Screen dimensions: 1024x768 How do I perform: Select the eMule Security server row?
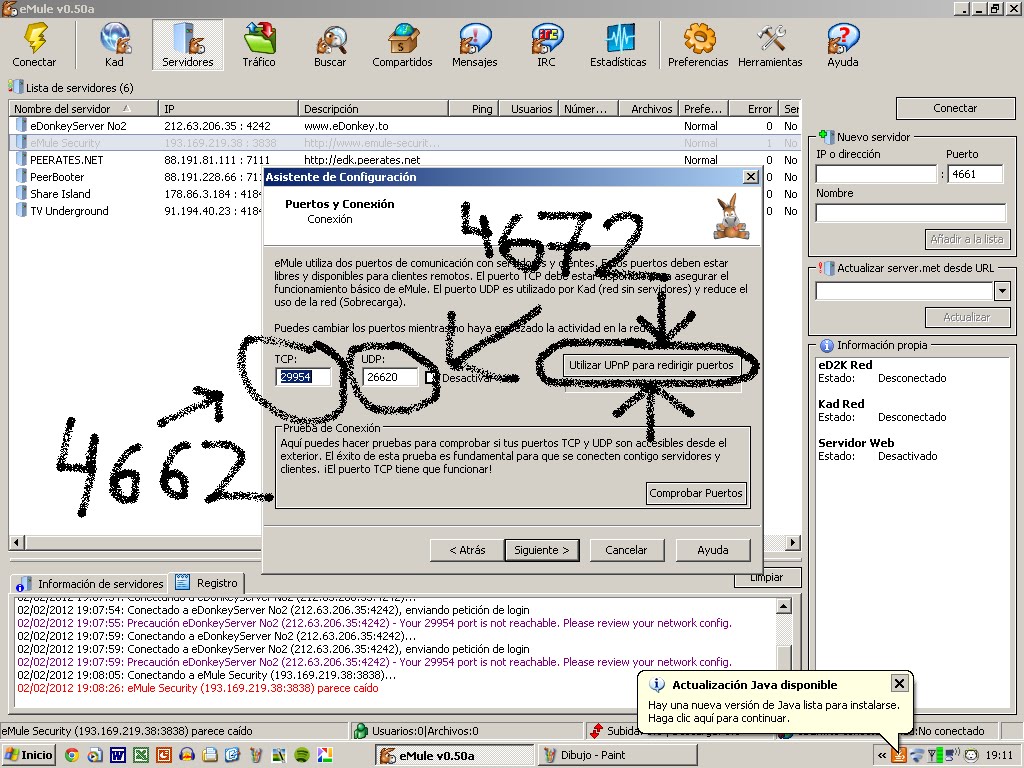point(405,142)
